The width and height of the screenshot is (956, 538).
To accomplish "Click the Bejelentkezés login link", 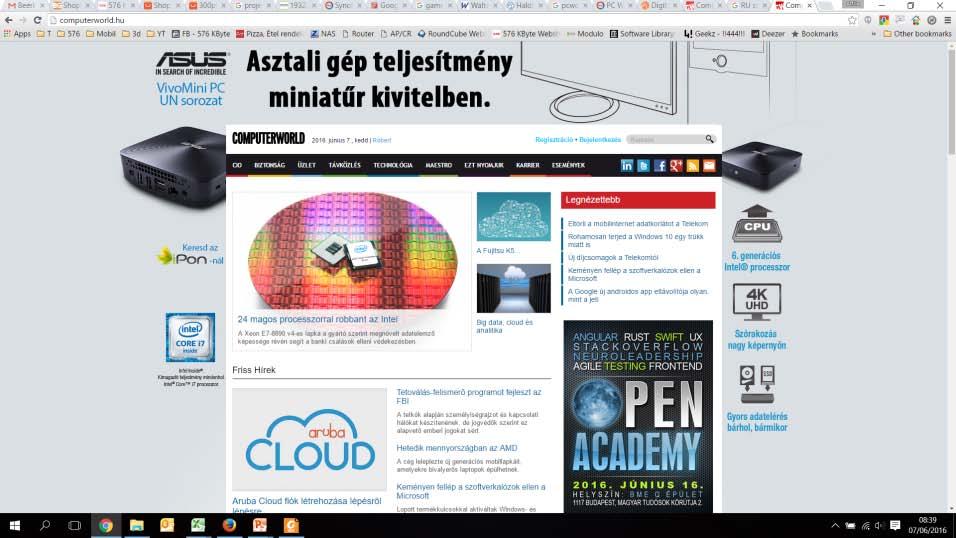I will click(x=600, y=140).
